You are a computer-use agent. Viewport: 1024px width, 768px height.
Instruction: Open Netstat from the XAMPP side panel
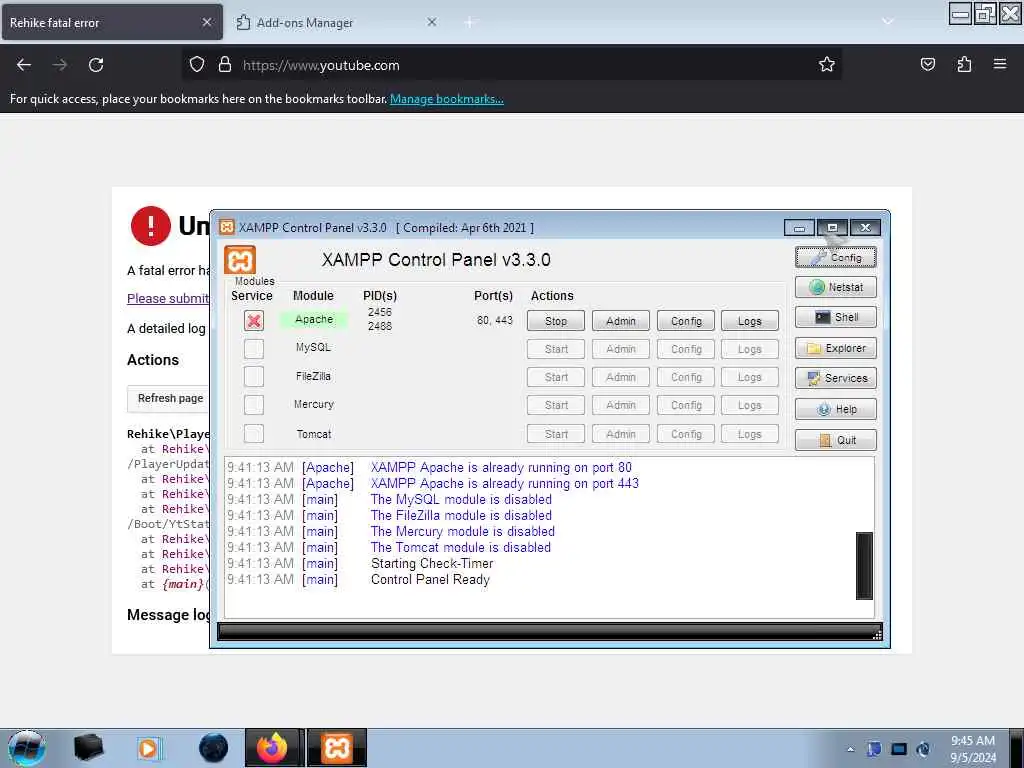click(x=835, y=287)
